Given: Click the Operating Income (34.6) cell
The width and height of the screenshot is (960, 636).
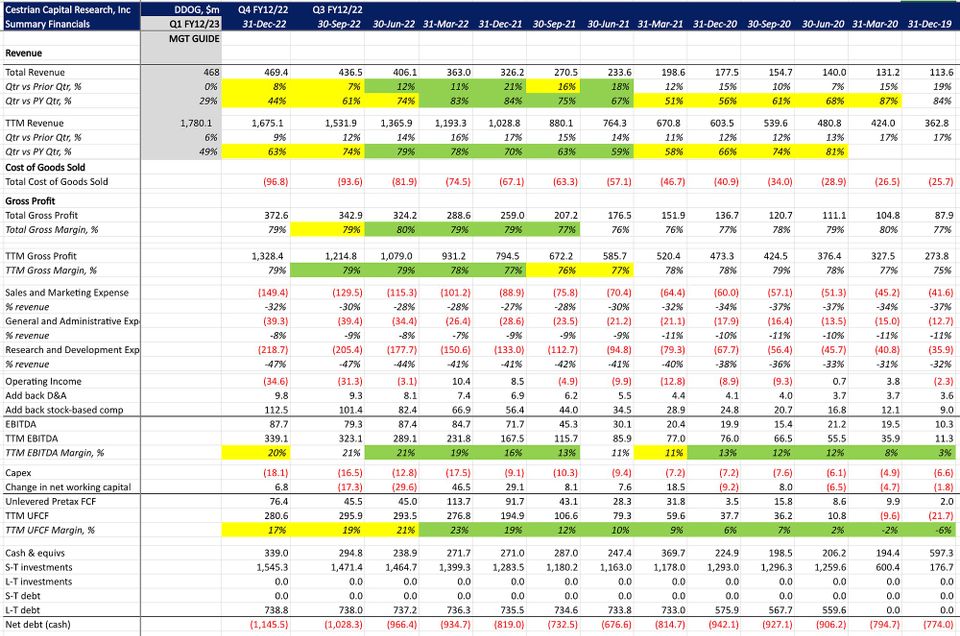Looking at the screenshot, I should click(257, 381).
